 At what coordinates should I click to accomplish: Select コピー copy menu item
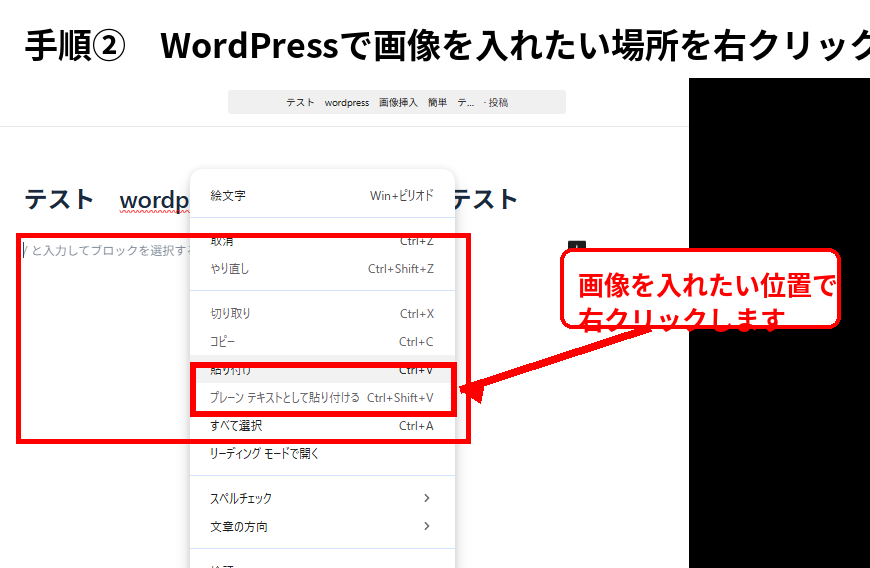322,342
